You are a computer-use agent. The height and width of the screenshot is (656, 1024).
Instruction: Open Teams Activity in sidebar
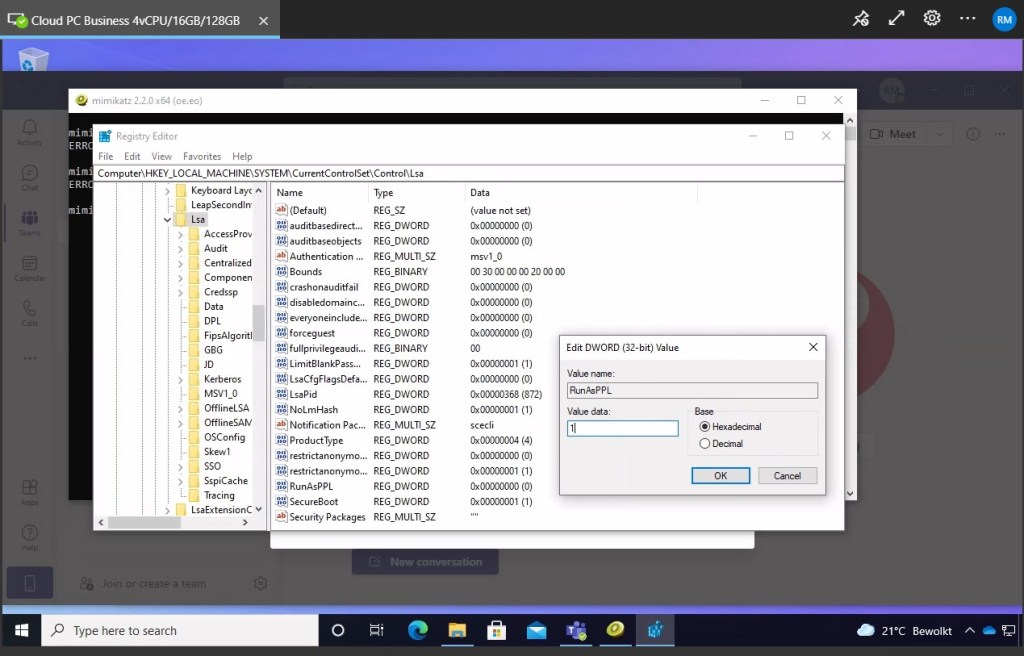[29, 133]
